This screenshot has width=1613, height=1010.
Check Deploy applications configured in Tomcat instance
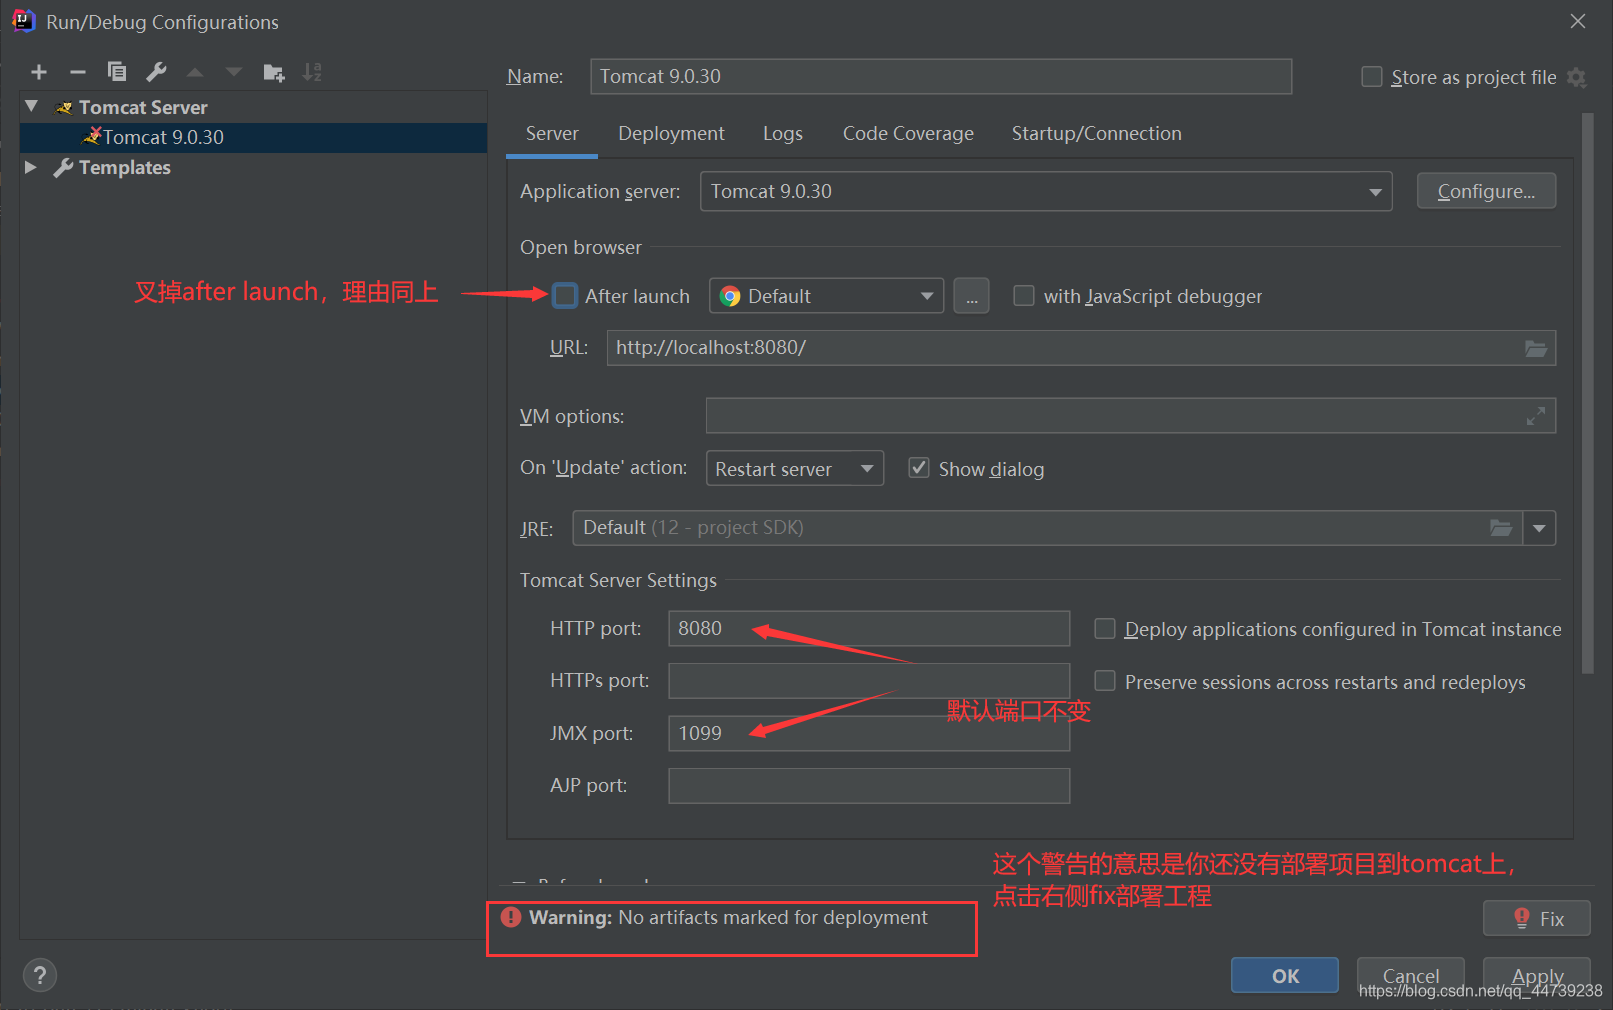click(1105, 629)
